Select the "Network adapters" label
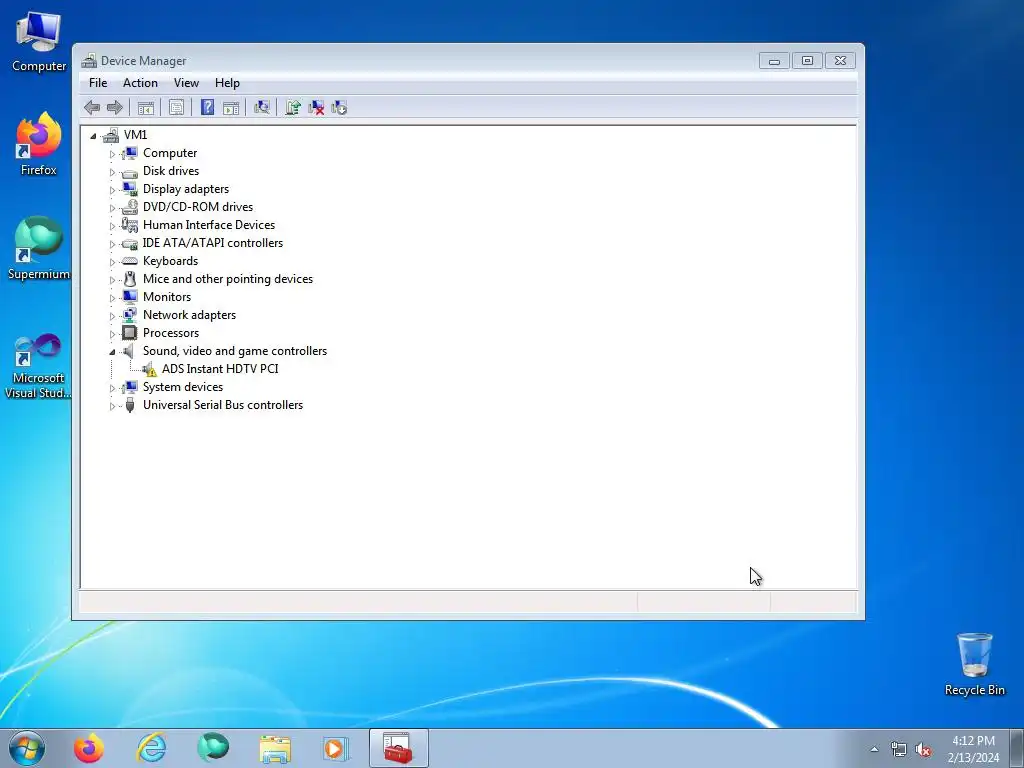Viewport: 1024px width, 768px height. [189, 315]
